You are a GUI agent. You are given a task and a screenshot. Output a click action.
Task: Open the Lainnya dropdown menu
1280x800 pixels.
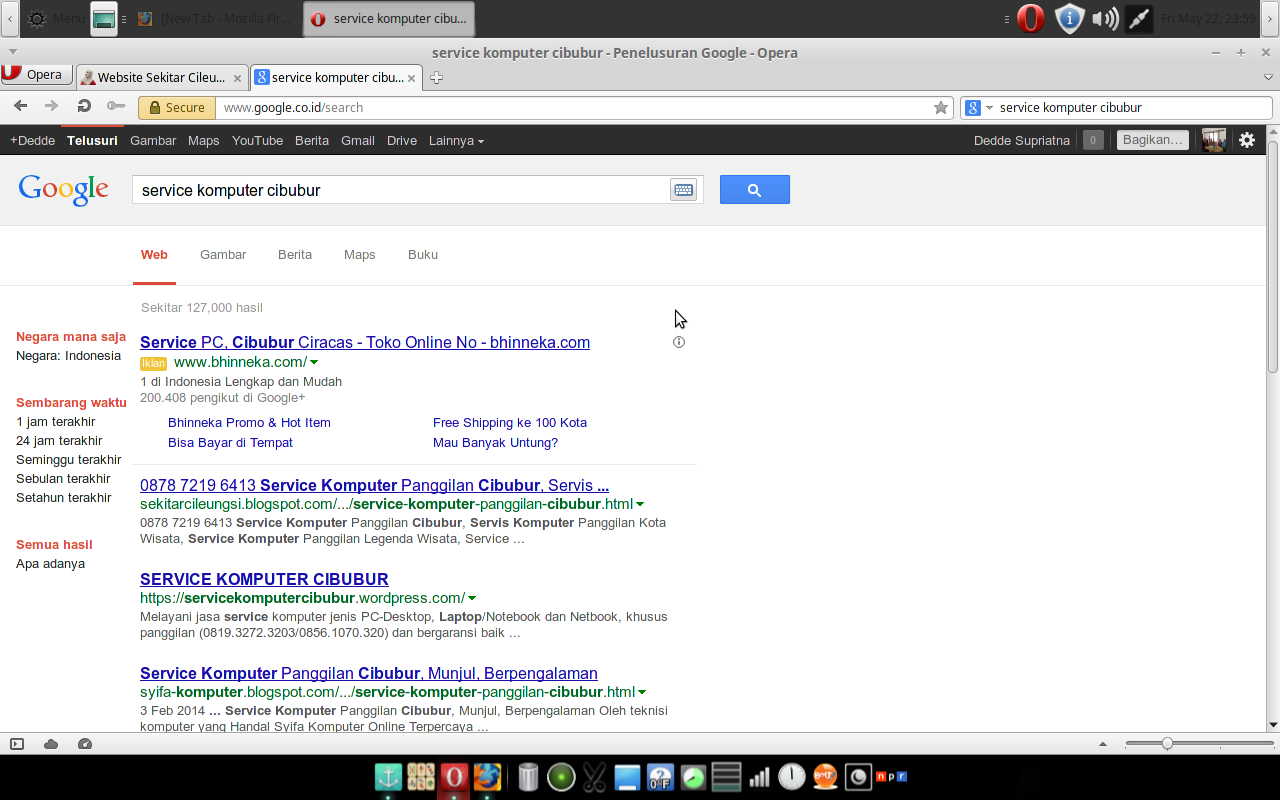pyautogui.click(x=456, y=140)
